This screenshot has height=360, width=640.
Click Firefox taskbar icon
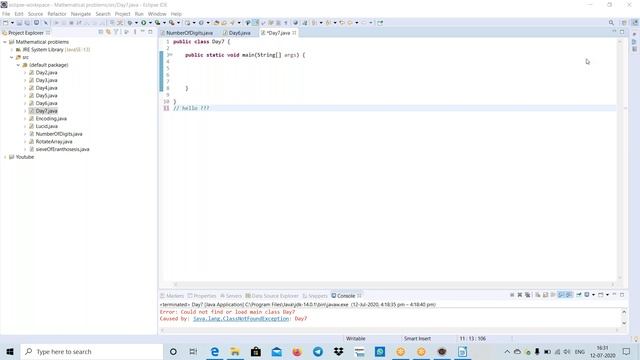[x=297, y=351]
